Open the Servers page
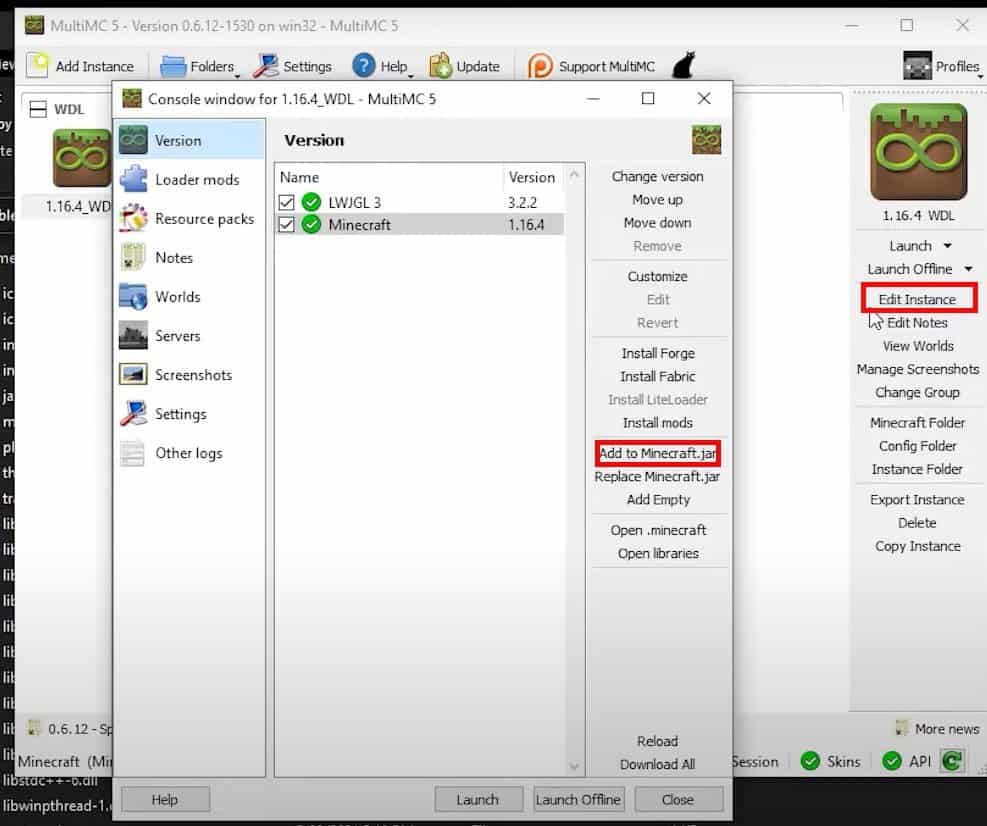Image resolution: width=987 pixels, height=826 pixels. (x=190, y=336)
